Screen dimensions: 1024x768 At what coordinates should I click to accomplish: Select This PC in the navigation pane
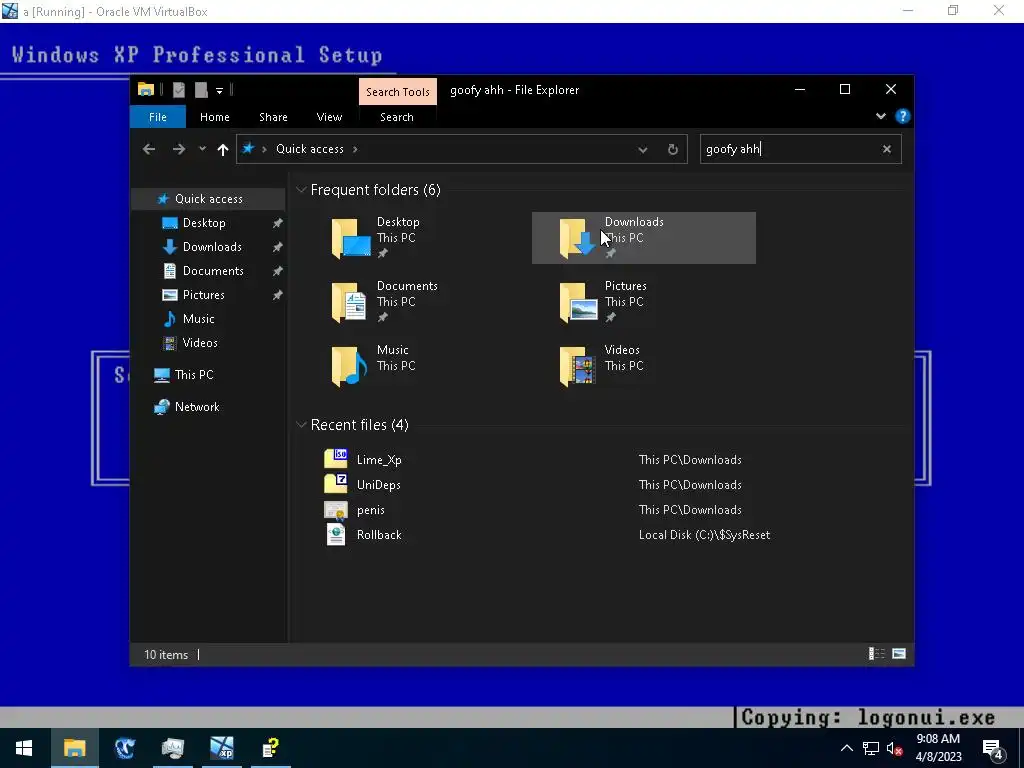(193, 375)
